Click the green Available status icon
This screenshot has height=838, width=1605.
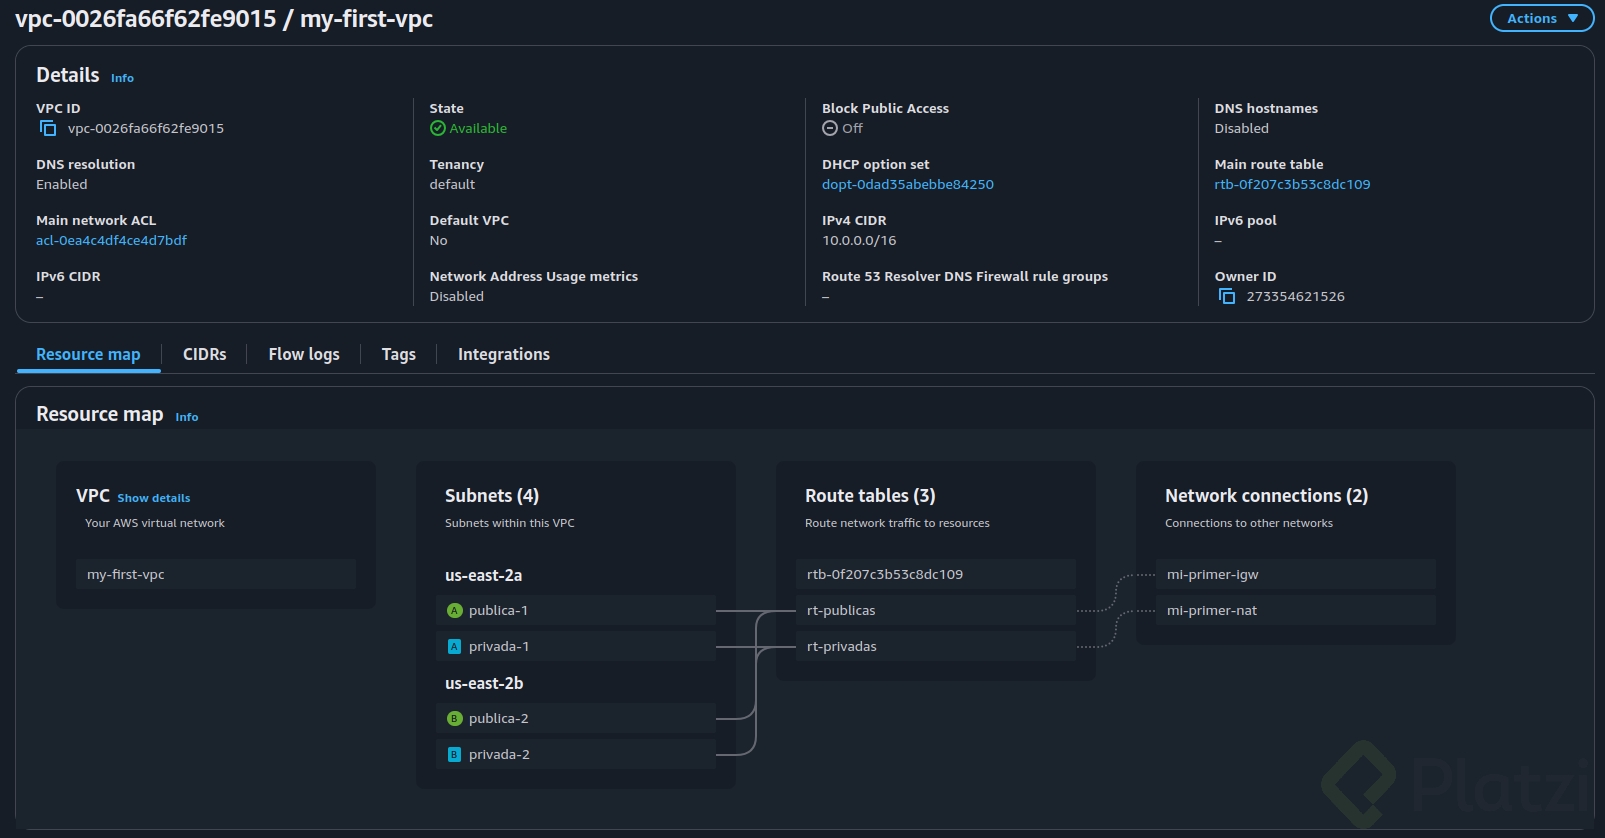437,128
